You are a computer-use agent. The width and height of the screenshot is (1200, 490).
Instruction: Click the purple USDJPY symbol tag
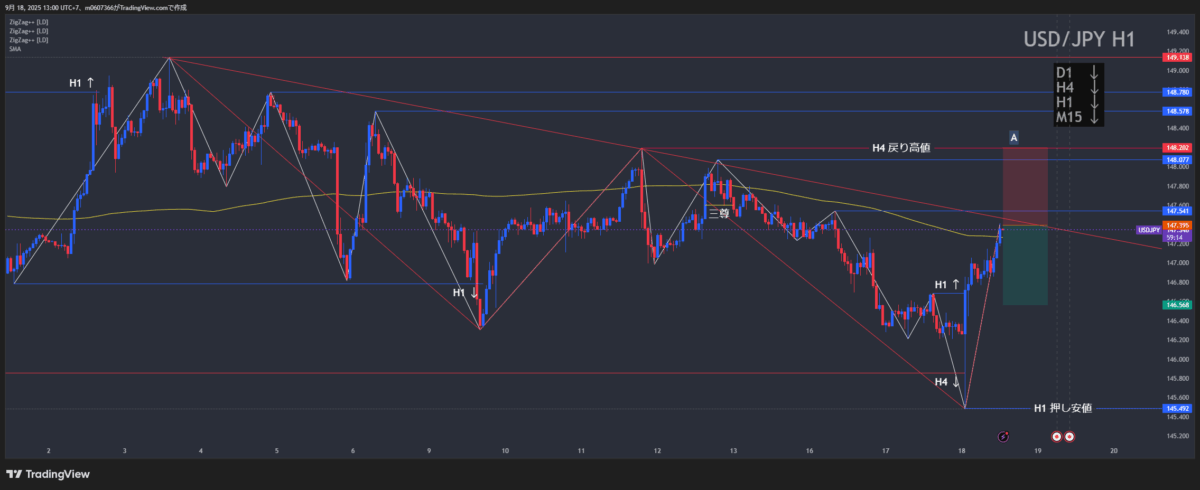(x=1149, y=229)
